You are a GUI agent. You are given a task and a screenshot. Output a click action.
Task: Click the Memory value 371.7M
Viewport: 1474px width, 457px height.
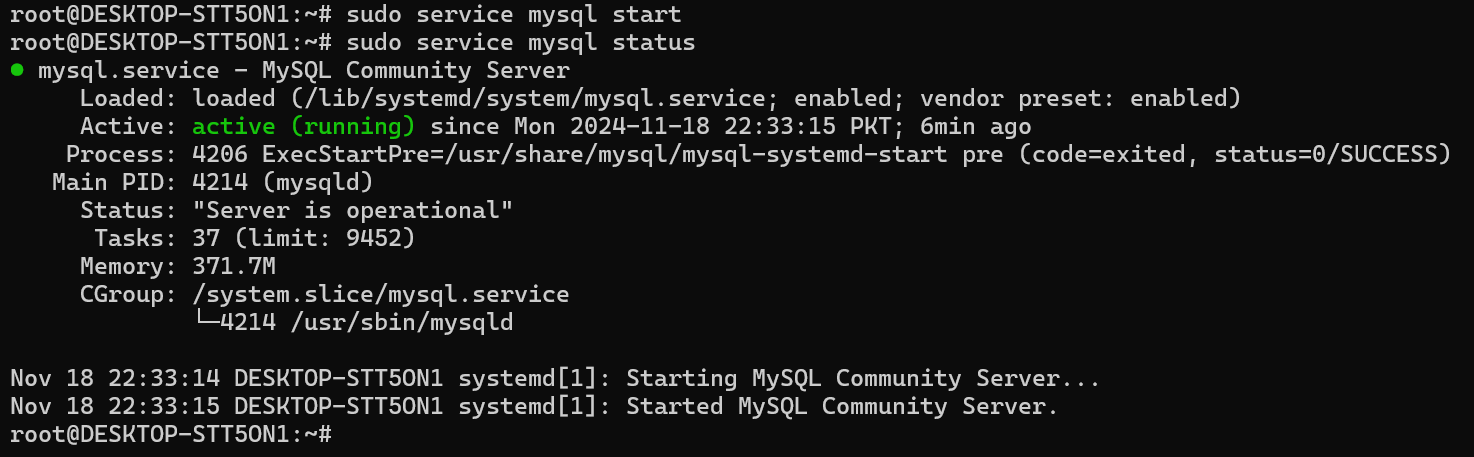(234, 267)
